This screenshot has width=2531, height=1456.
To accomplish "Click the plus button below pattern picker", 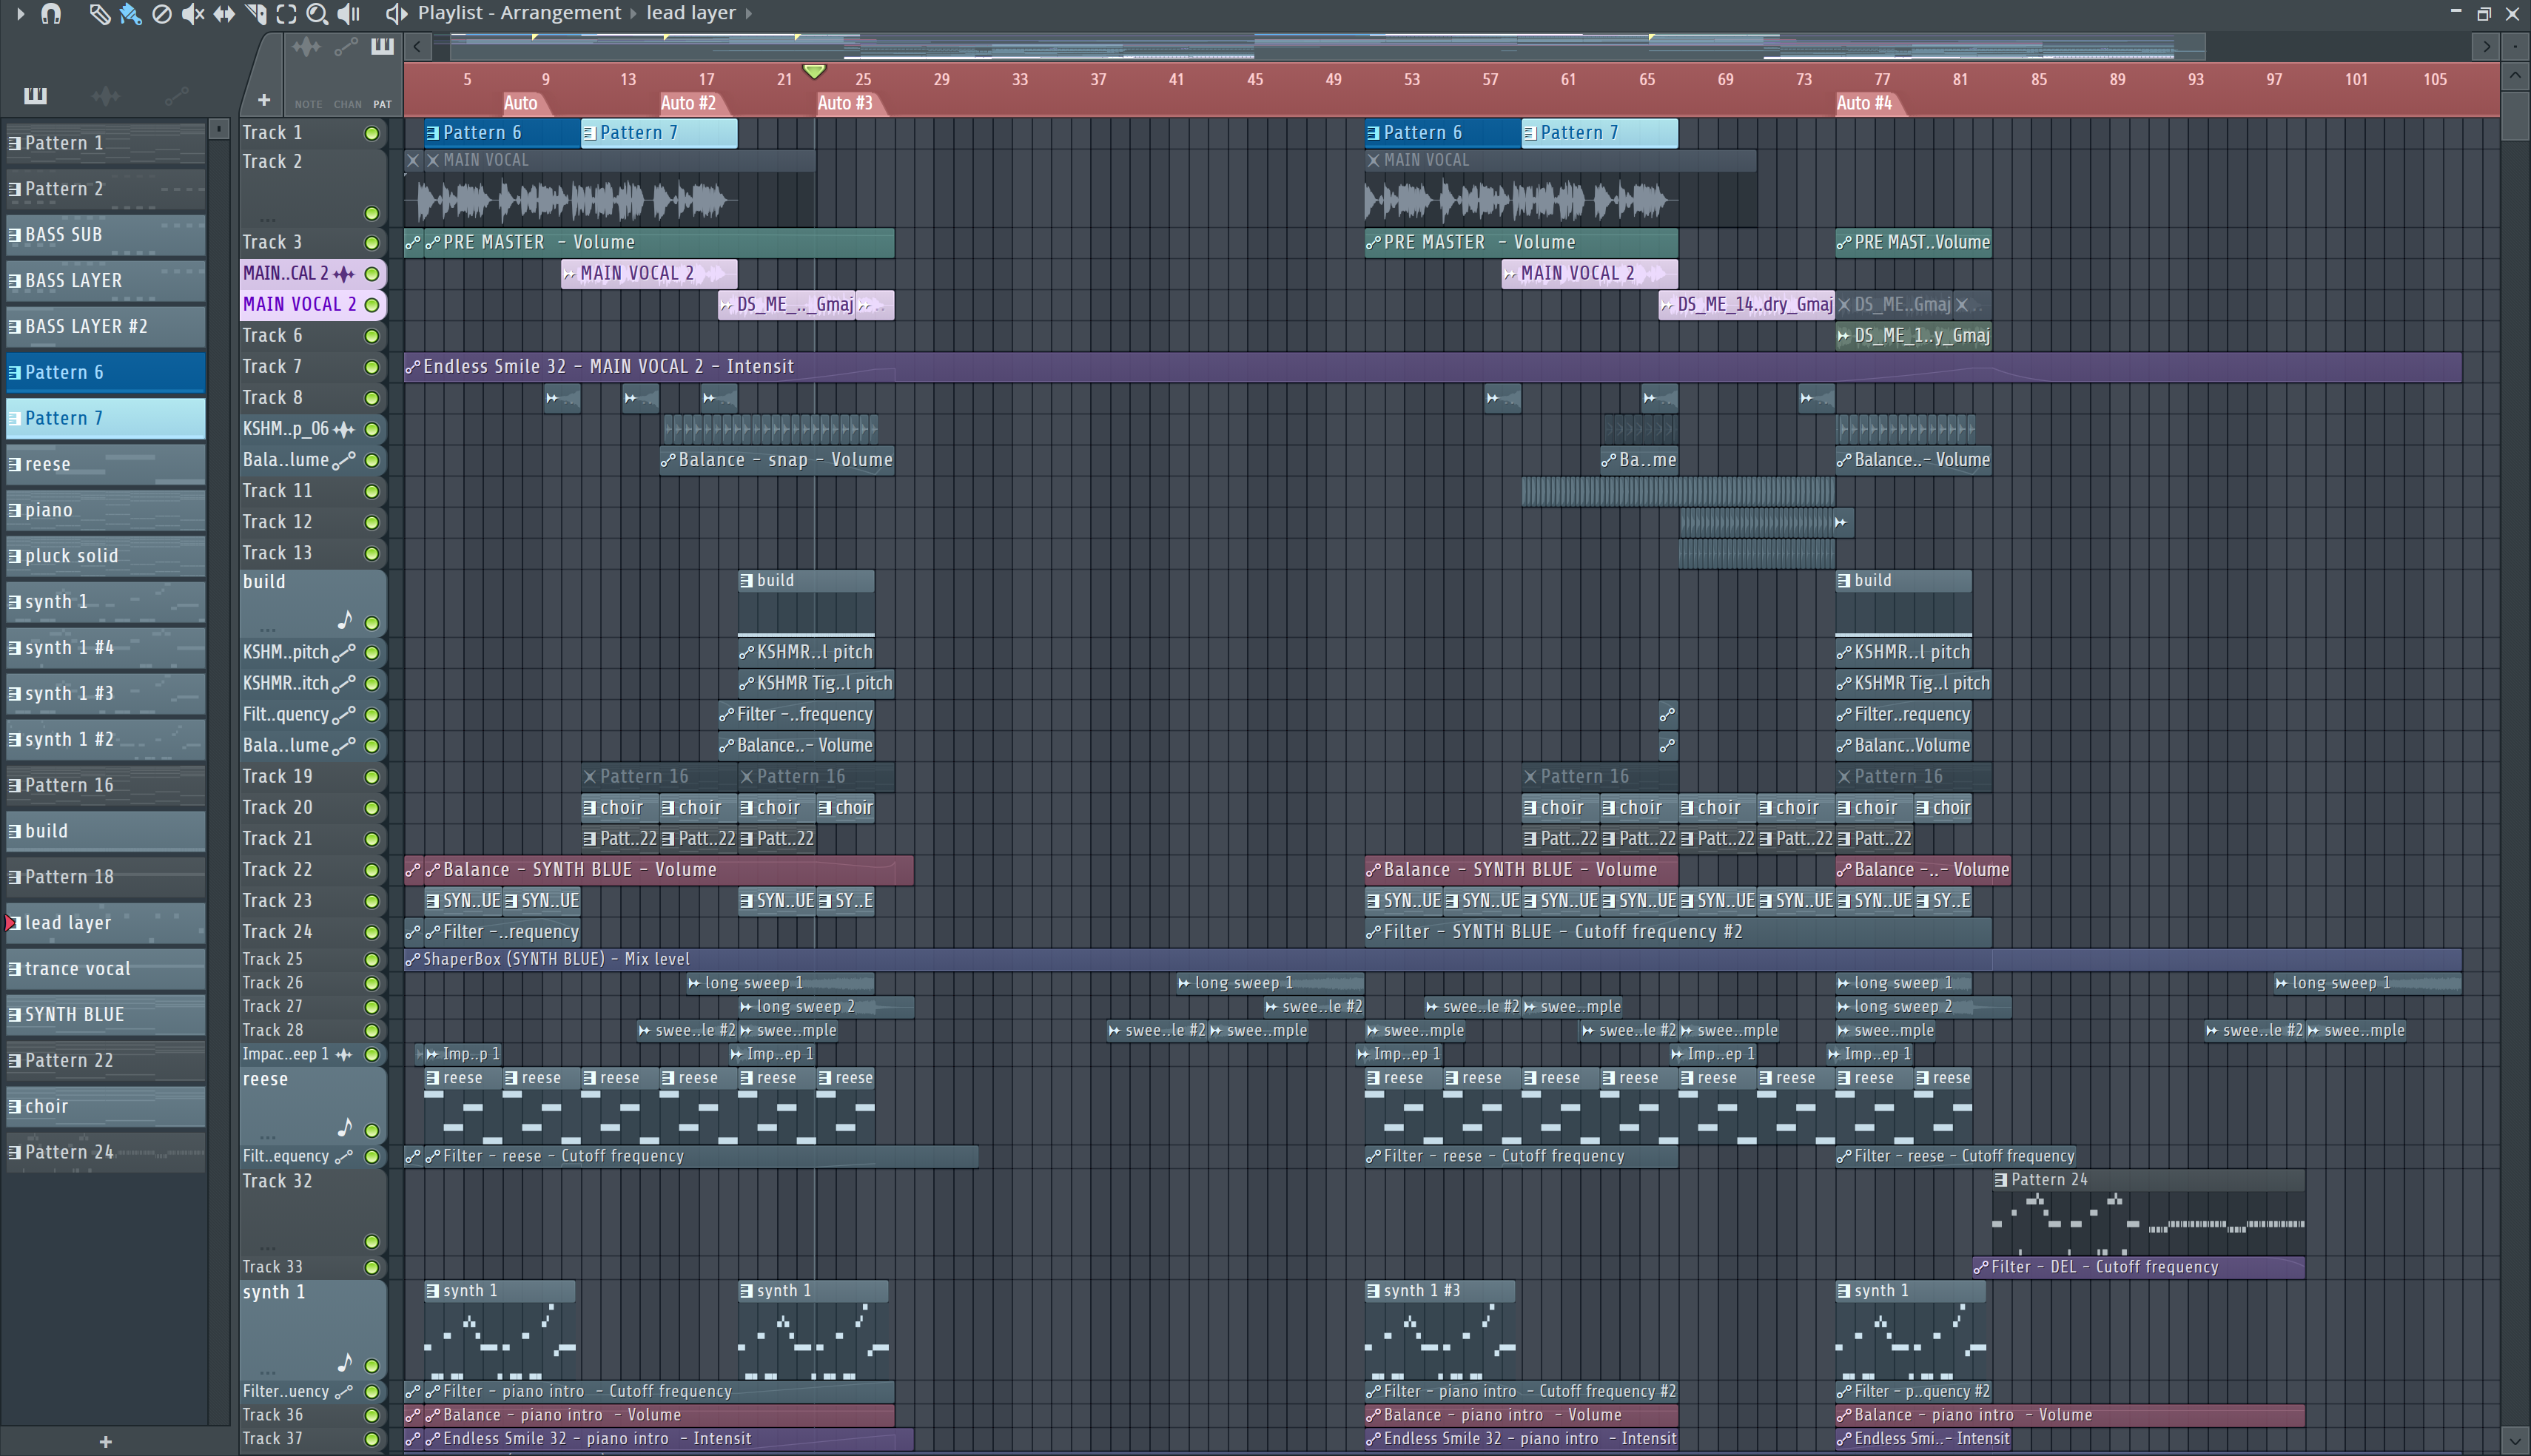I will coord(105,1441).
